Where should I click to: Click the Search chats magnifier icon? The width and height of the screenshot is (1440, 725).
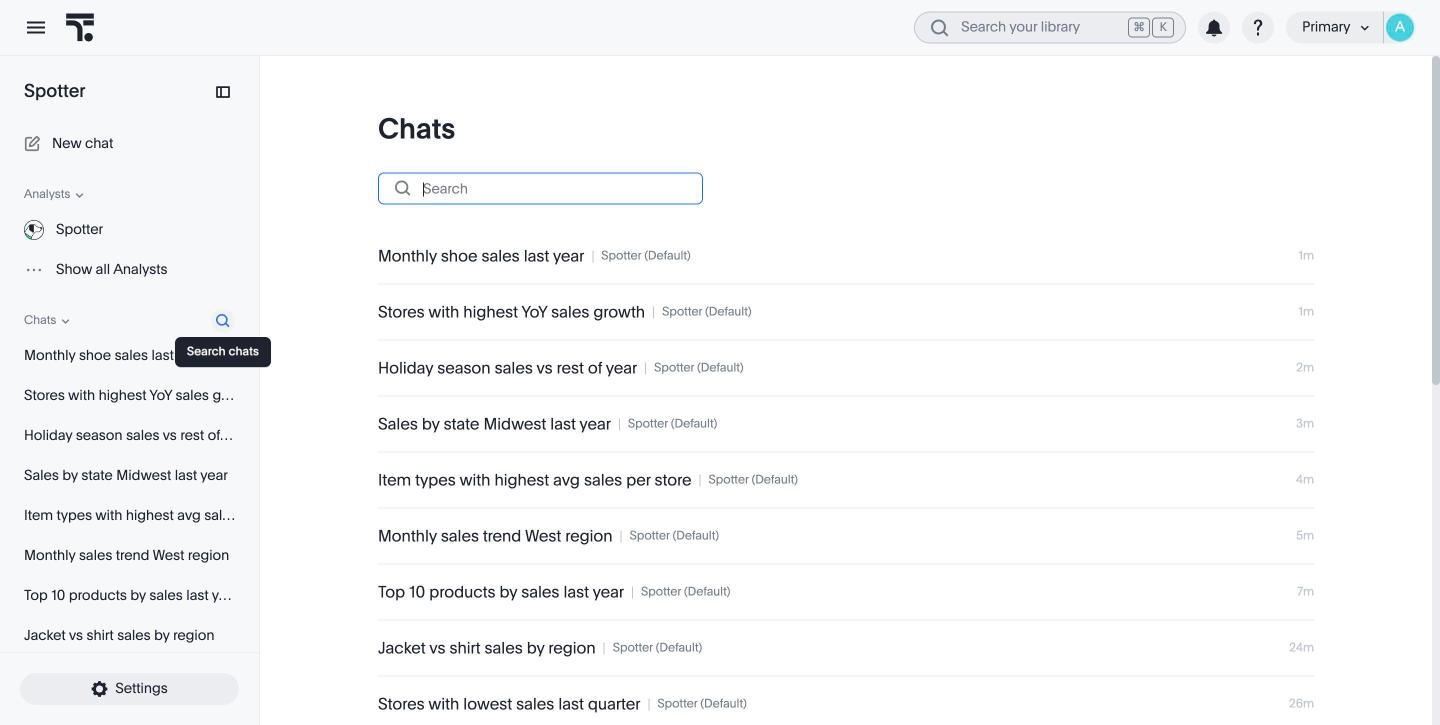click(222, 321)
